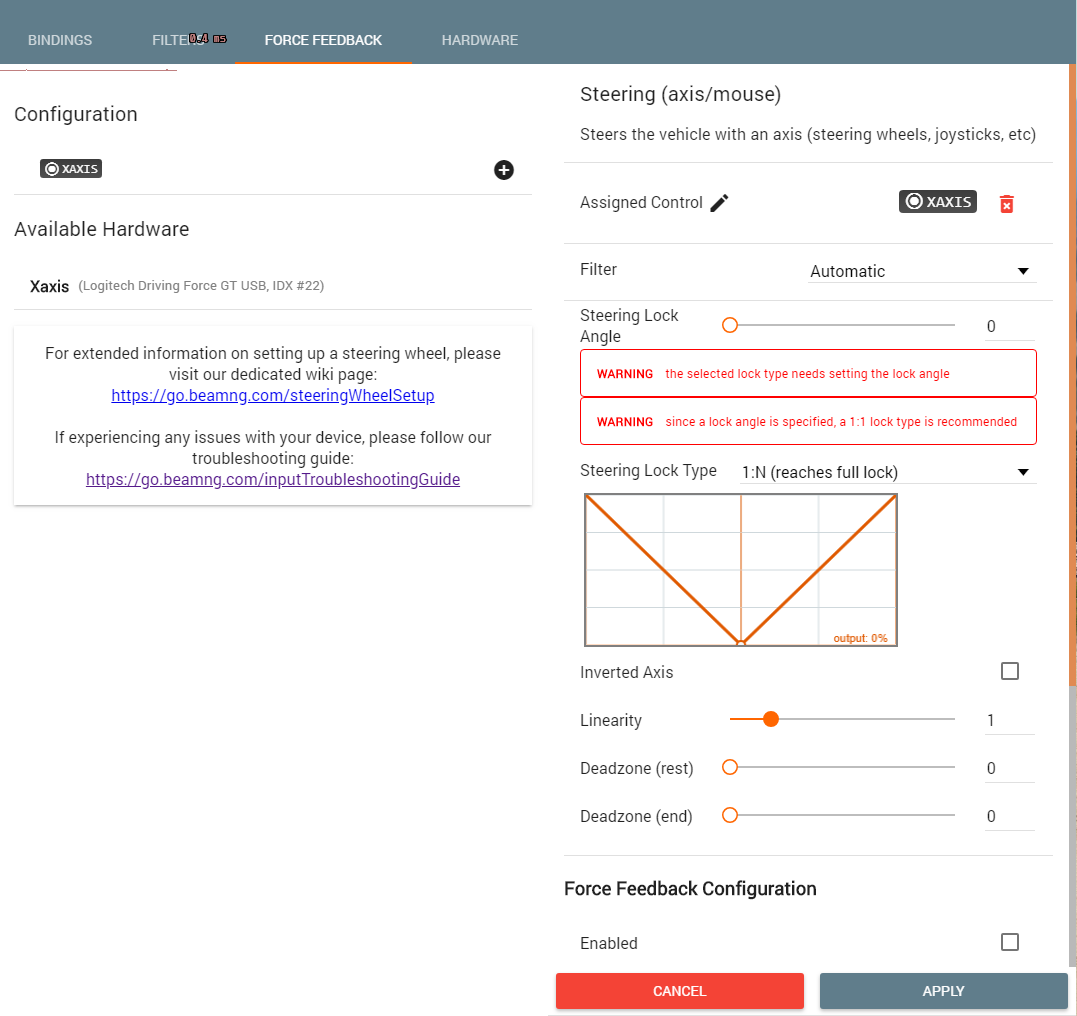Open the inputTroubleshootingGuide link

[x=273, y=479]
